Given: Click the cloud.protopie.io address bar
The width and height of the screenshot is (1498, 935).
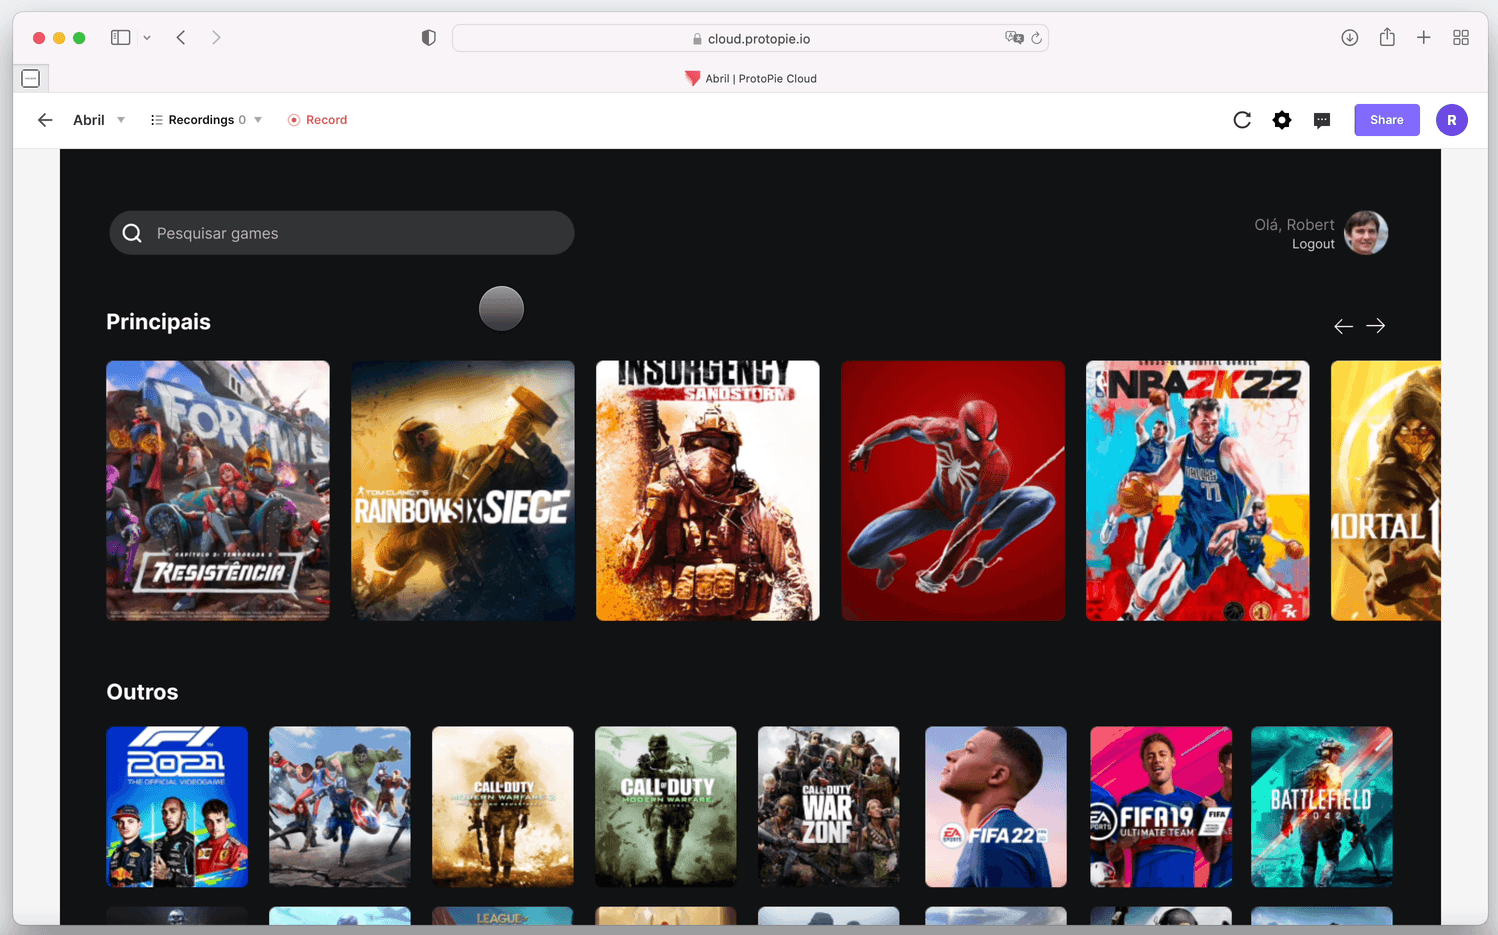Looking at the screenshot, I should [750, 38].
